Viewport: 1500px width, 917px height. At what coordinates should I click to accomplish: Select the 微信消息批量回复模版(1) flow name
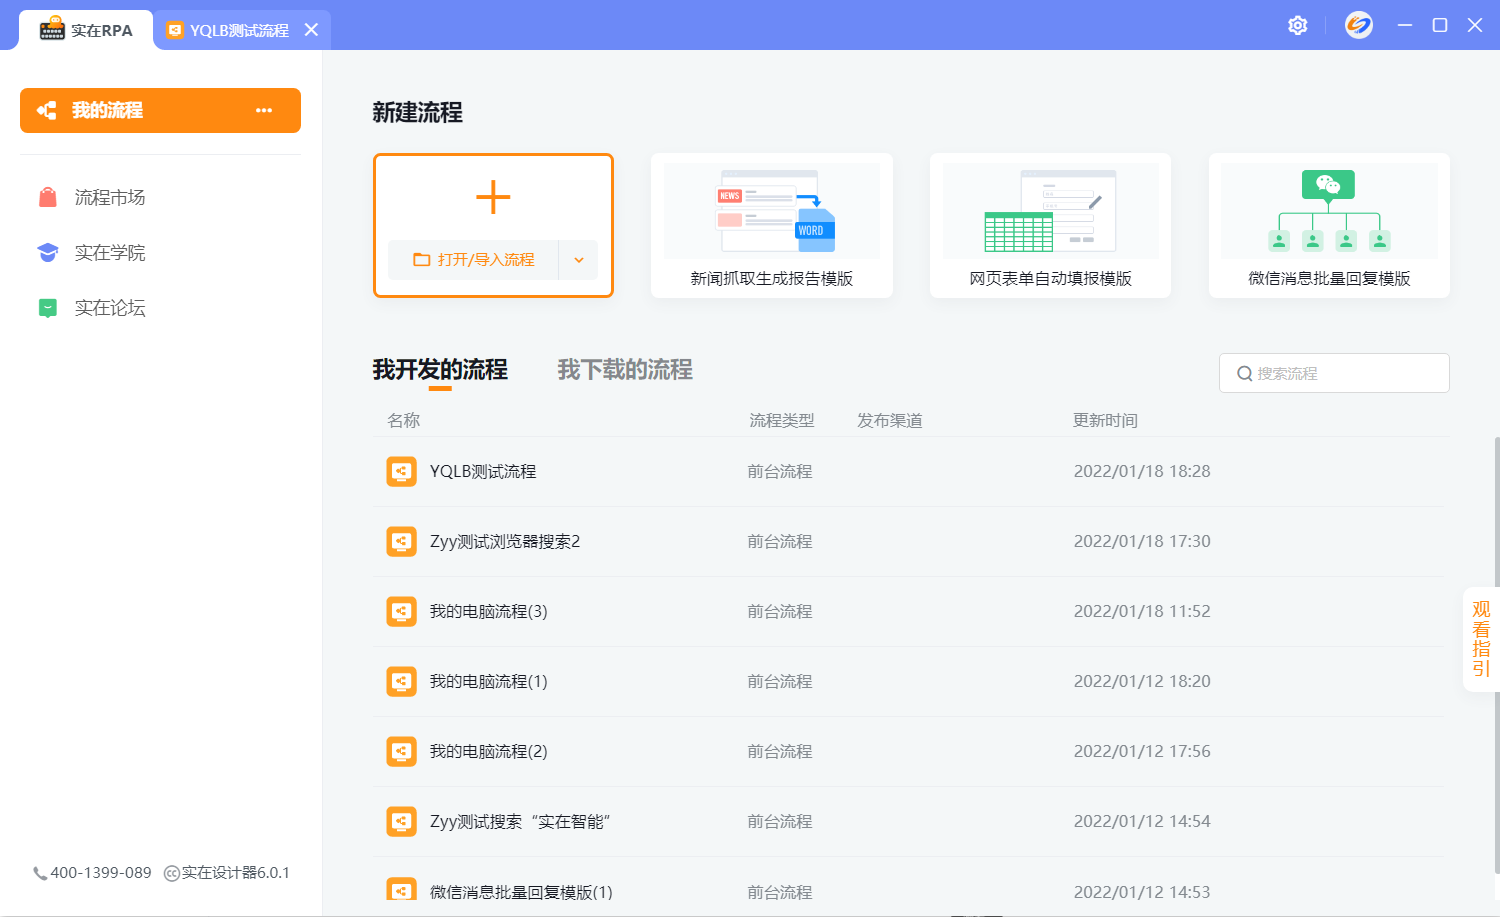tap(521, 892)
